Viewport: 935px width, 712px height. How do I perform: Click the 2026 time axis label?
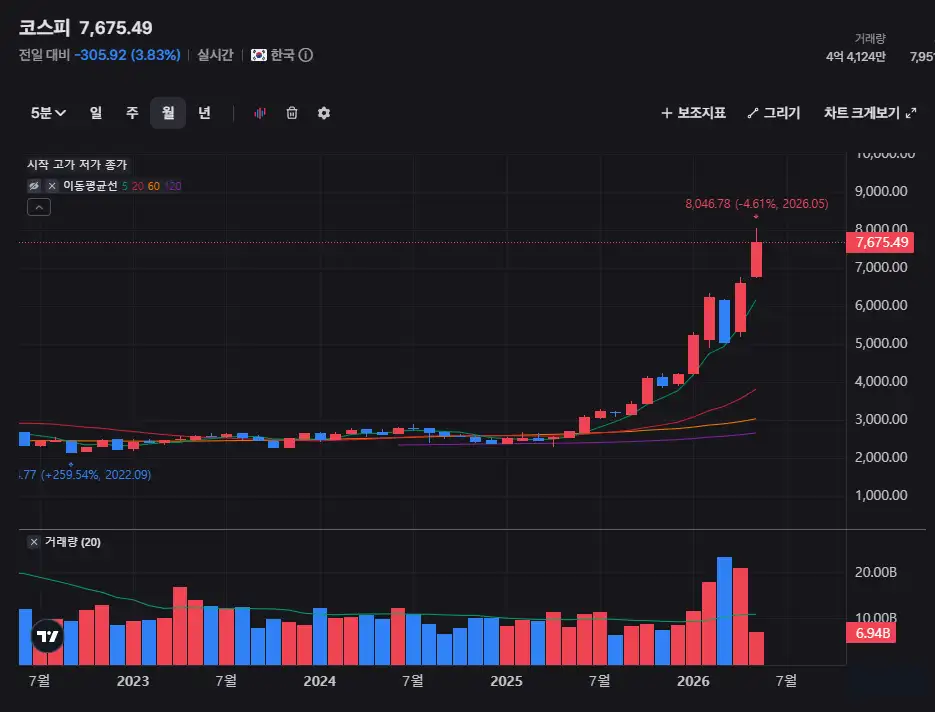(693, 681)
